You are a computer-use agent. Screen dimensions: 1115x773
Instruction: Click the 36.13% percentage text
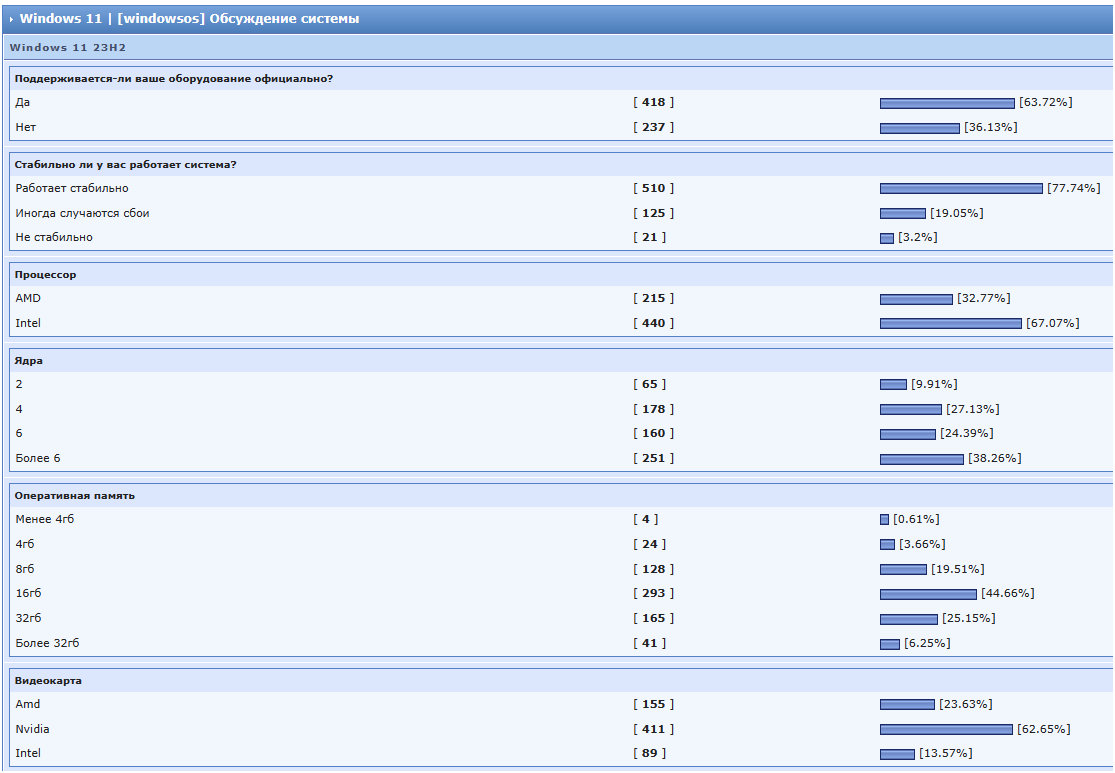[x=991, y=127]
